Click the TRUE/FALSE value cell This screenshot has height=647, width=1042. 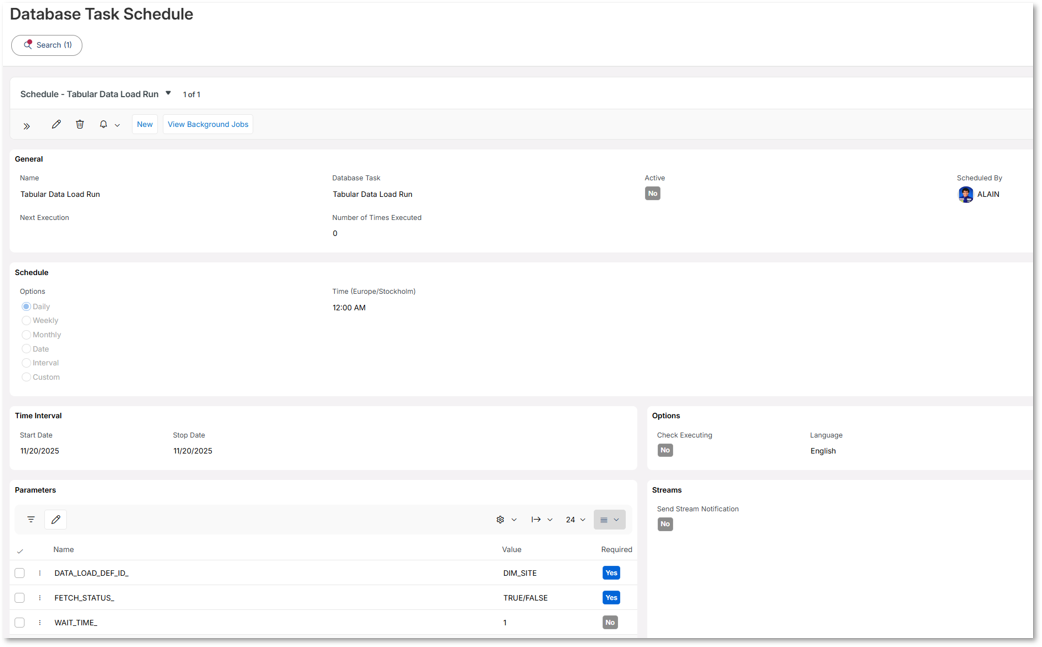[526, 598]
